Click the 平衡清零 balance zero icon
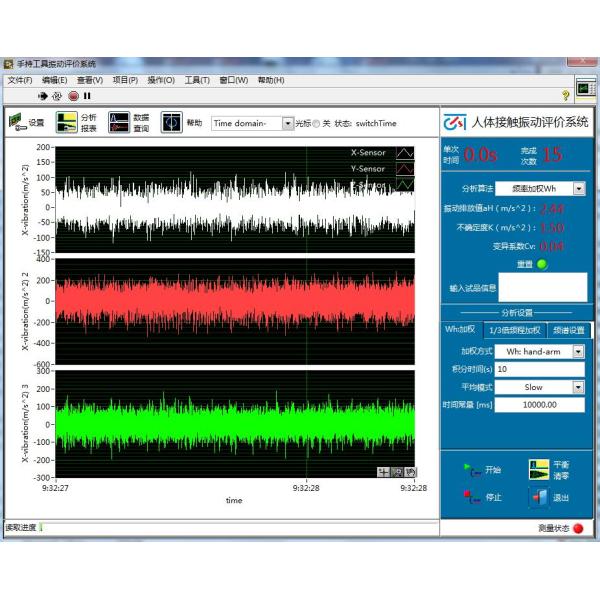 coord(538,469)
